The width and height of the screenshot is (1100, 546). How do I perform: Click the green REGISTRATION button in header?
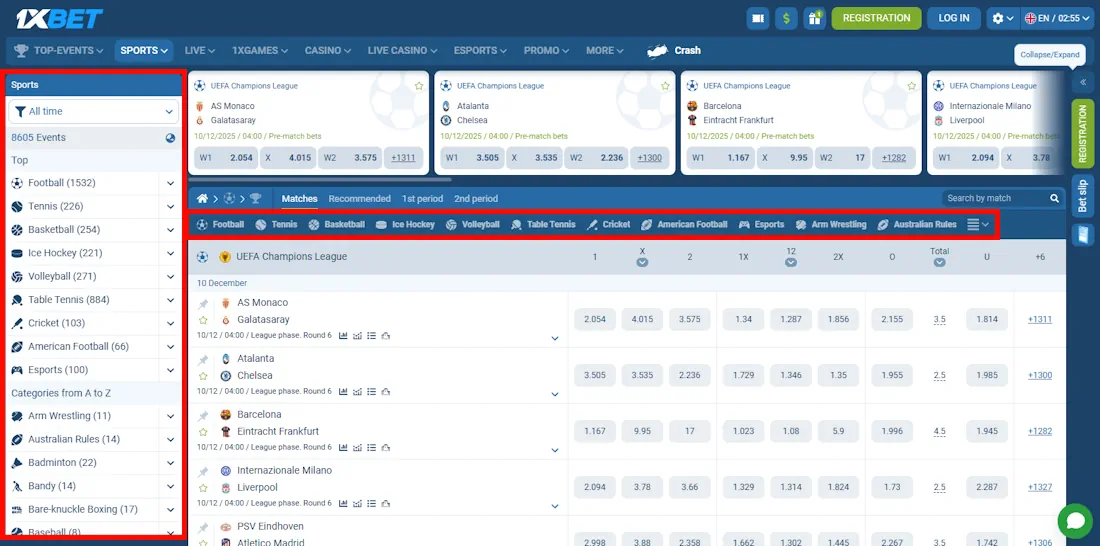tap(876, 18)
